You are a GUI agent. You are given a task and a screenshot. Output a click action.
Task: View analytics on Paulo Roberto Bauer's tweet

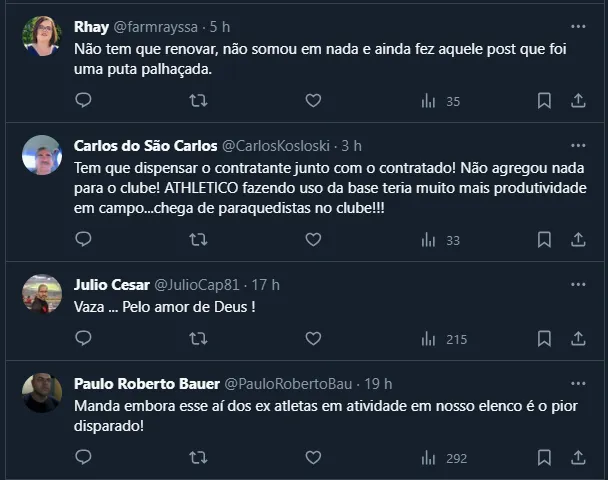pyautogui.click(x=443, y=458)
